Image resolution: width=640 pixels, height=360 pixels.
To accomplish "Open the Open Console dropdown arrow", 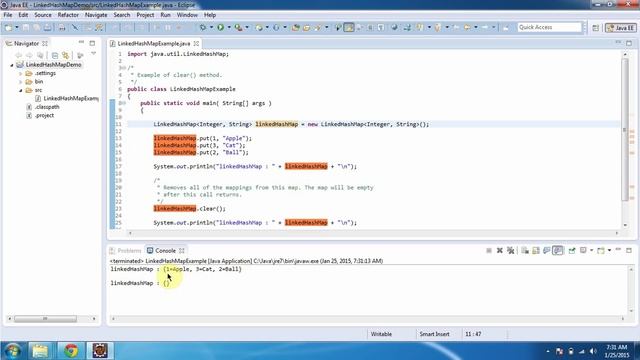I will pos(609,251).
